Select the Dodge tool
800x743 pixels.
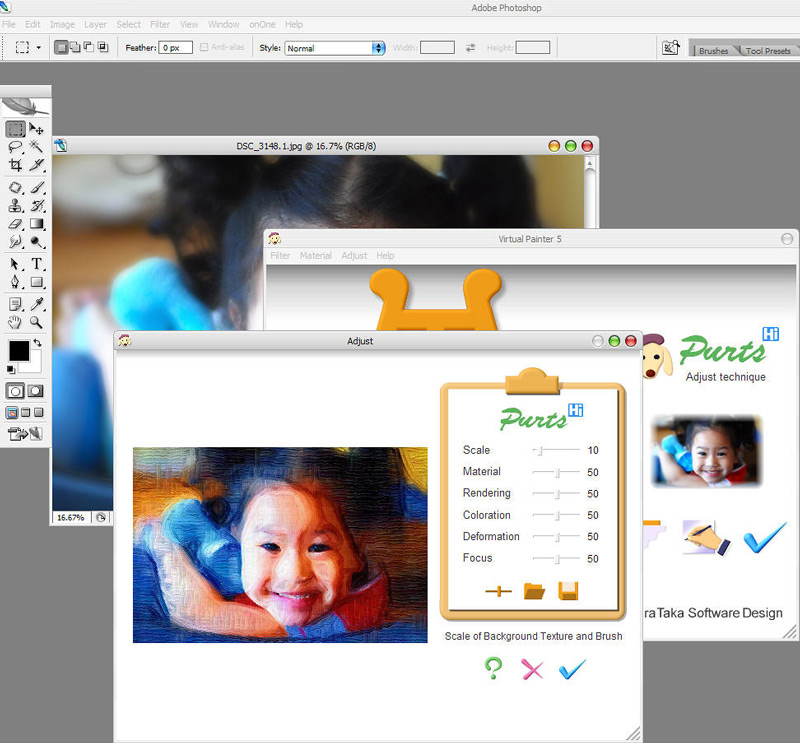36,241
